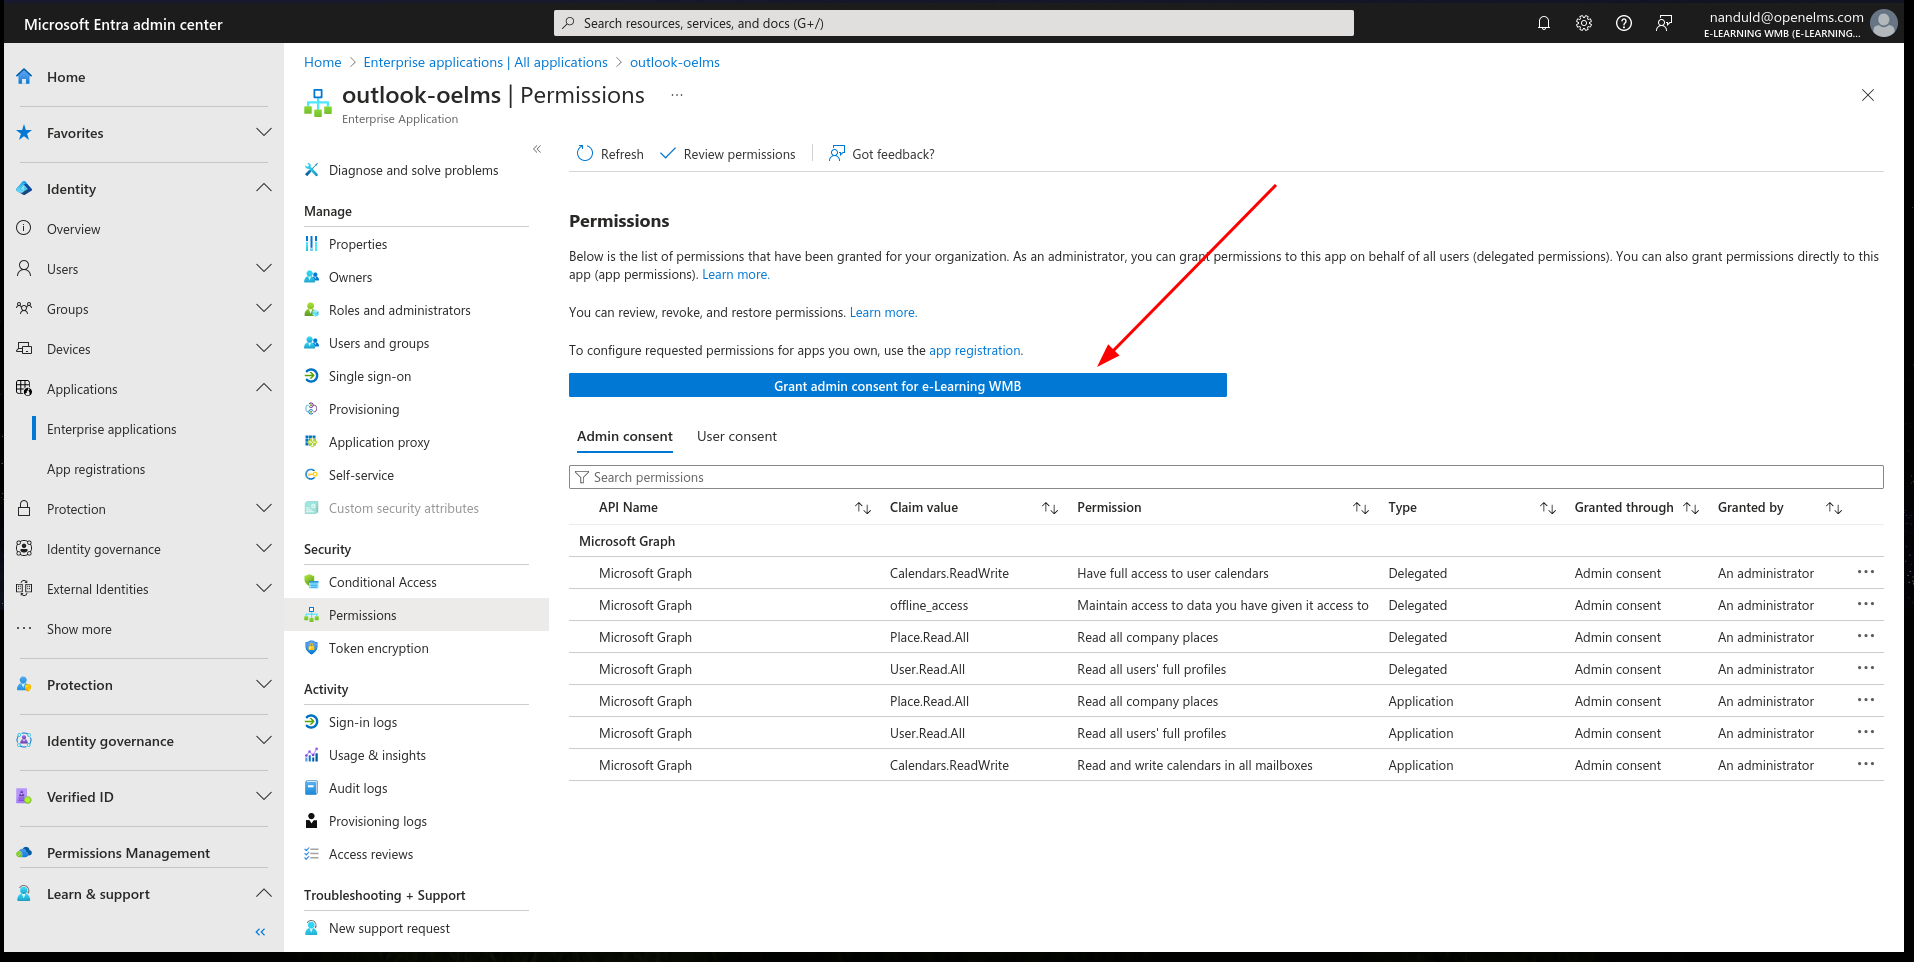Viewport: 1914px width, 962px height.
Task: Sort by Granted by column arrows
Action: pos(1834,508)
